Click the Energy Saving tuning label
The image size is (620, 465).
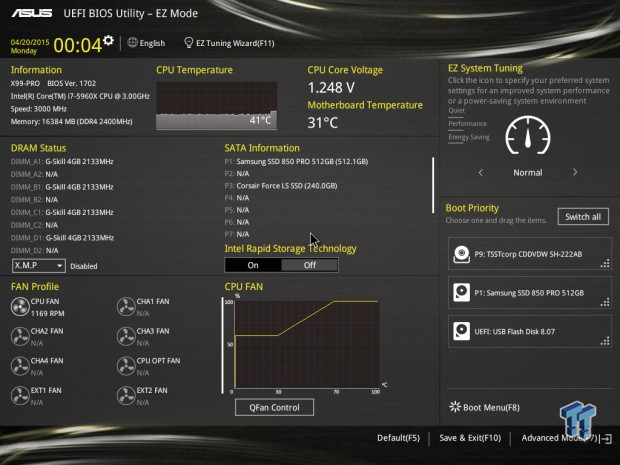coord(469,137)
